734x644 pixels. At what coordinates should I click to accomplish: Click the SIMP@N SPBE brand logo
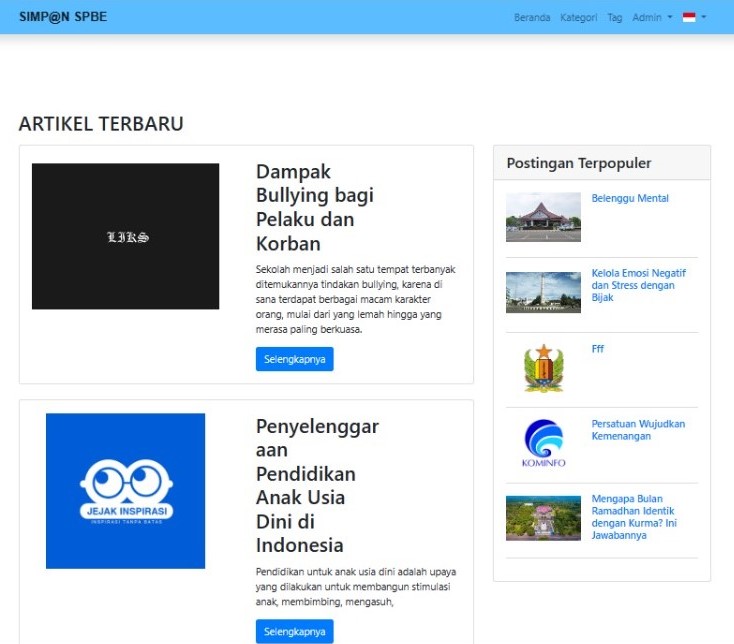pyautogui.click(x=63, y=17)
